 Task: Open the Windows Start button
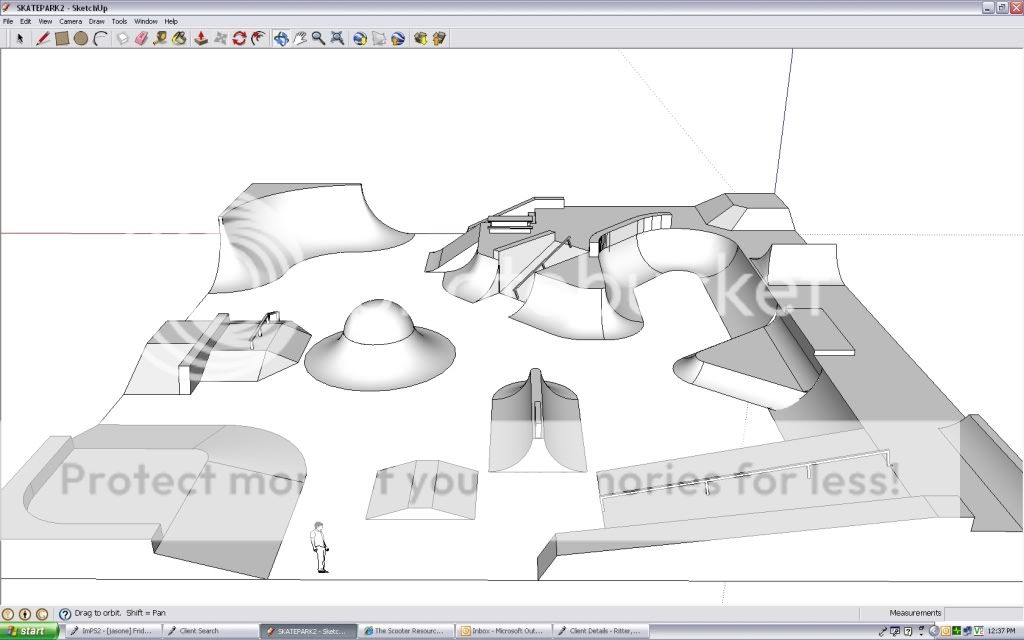pos(32,631)
